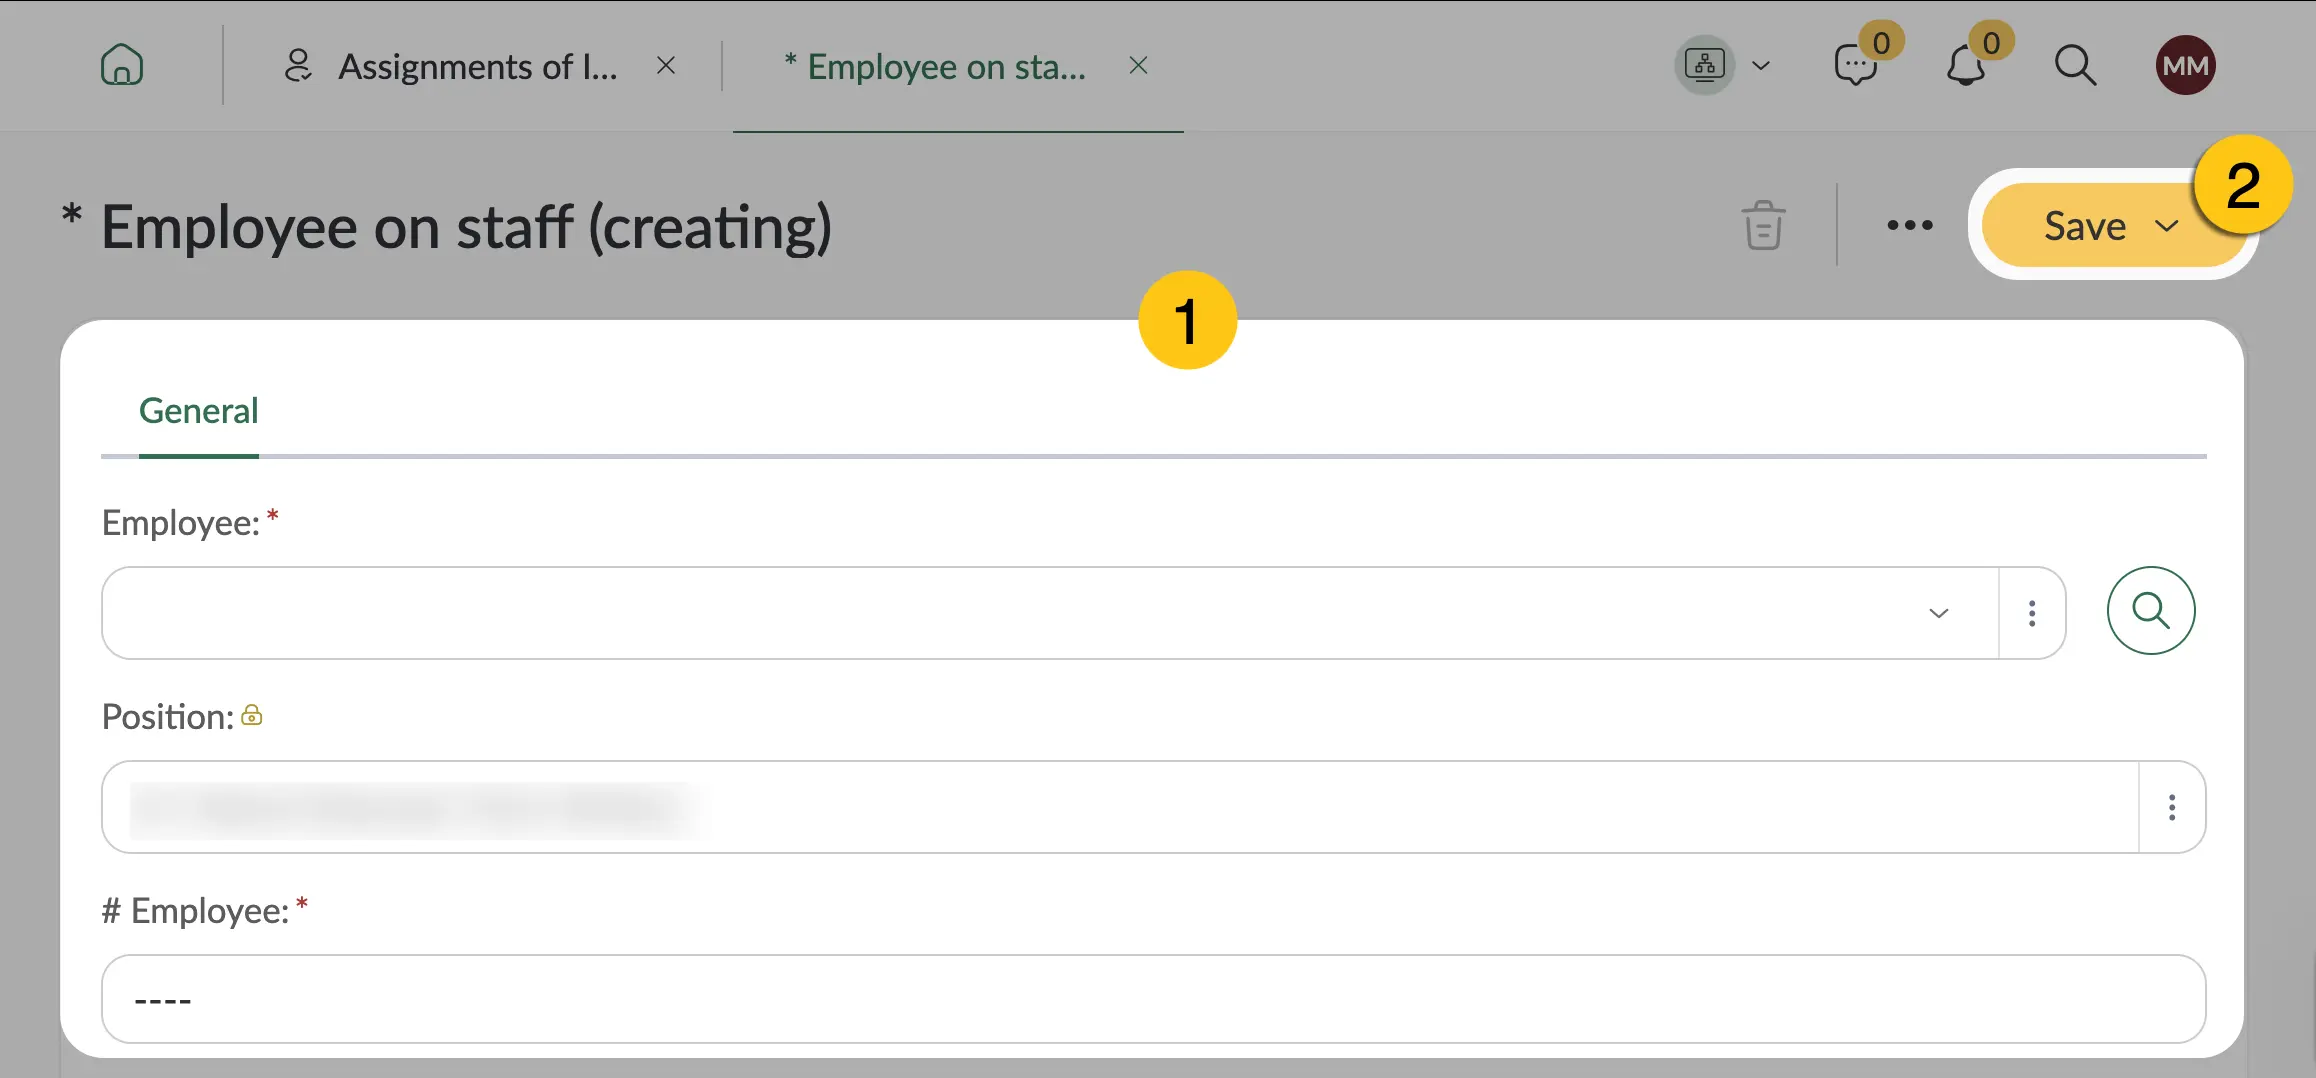This screenshot has height=1078, width=2316.
Task: Click the # Employee input field
Action: pyautogui.click(x=1153, y=999)
